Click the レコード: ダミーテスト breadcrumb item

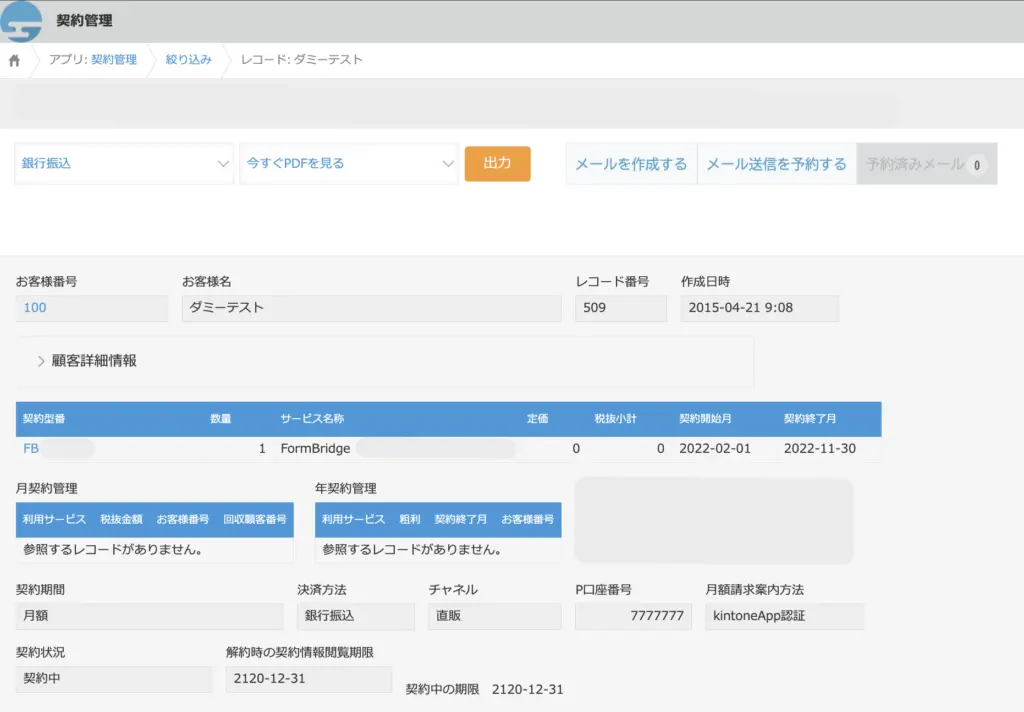(x=301, y=60)
